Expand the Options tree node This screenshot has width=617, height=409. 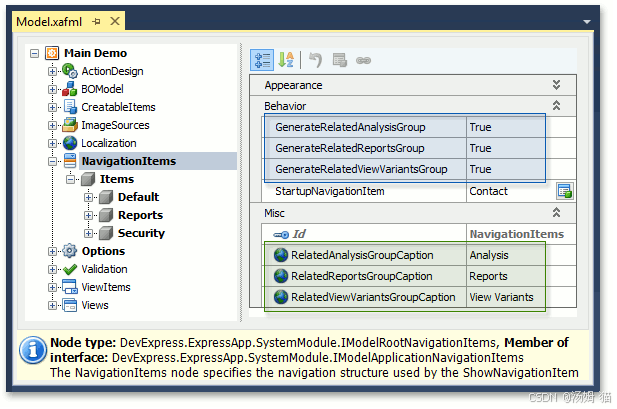tap(52, 251)
